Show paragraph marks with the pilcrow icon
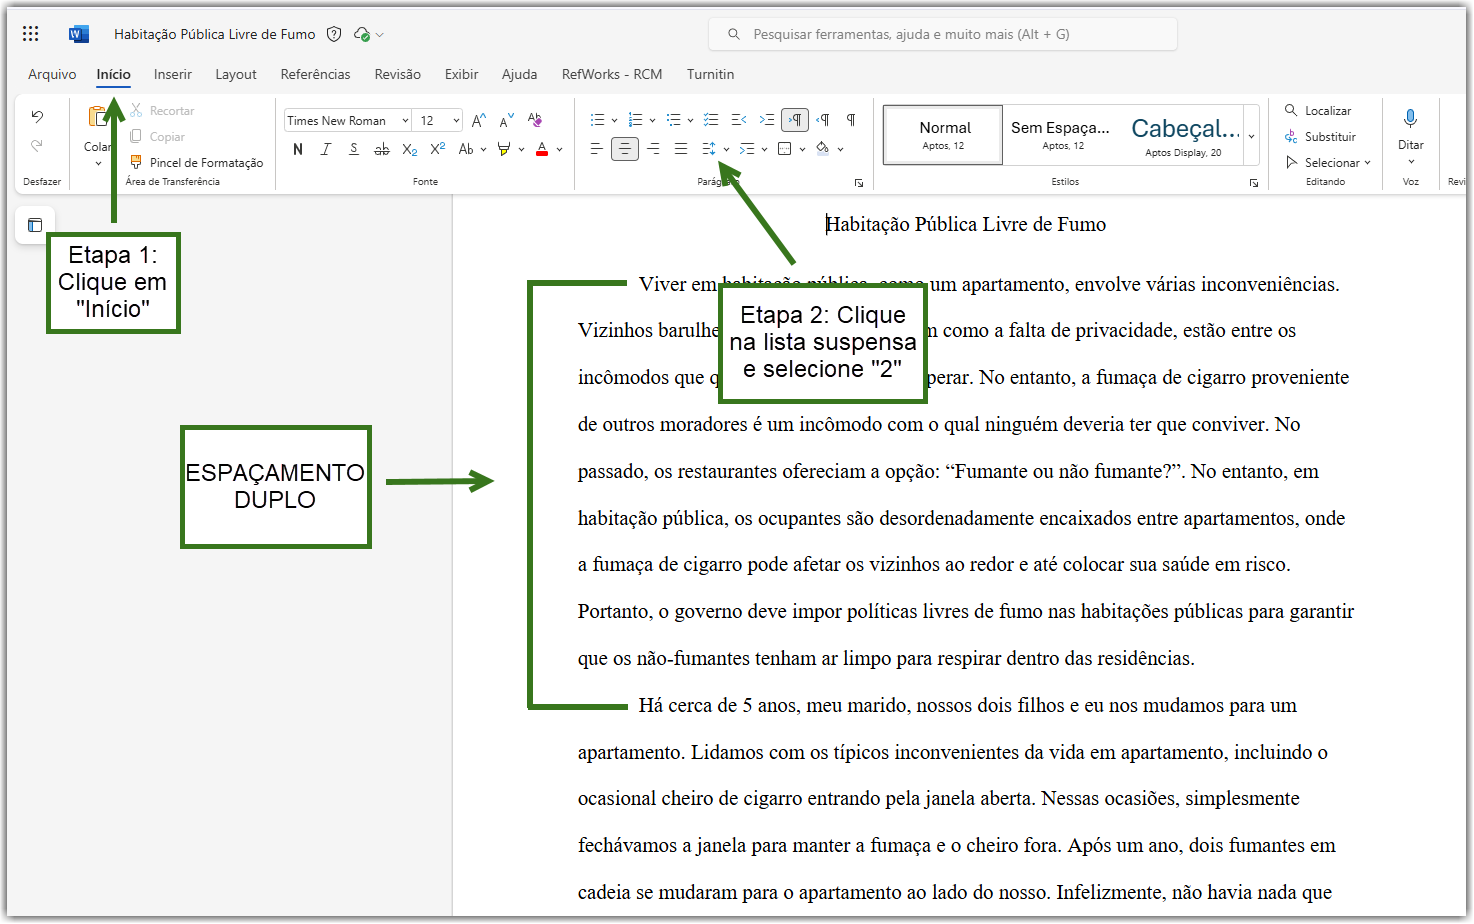Screen dimensions: 1474x924 click(851, 120)
